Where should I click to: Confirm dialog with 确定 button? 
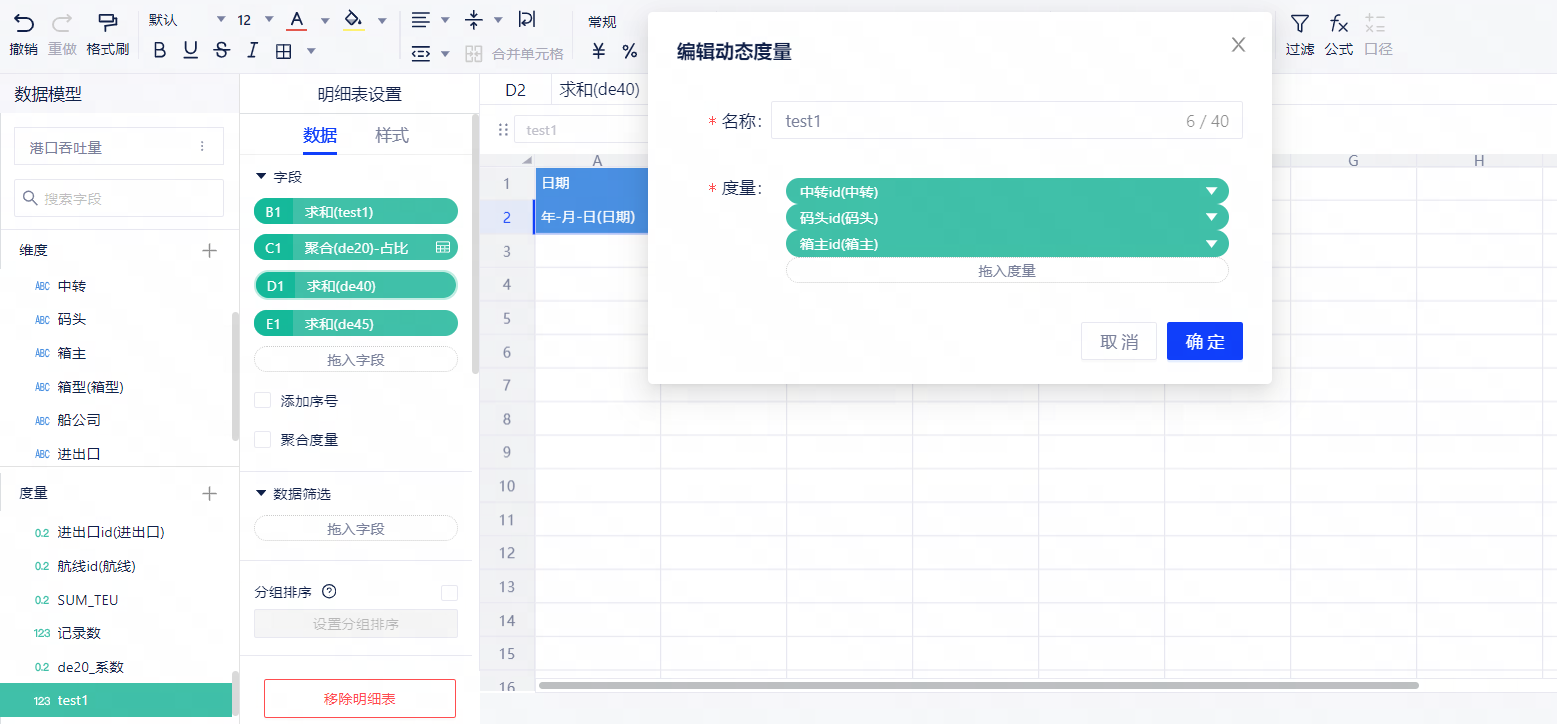pyautogui.click(x=1204, y=341)
